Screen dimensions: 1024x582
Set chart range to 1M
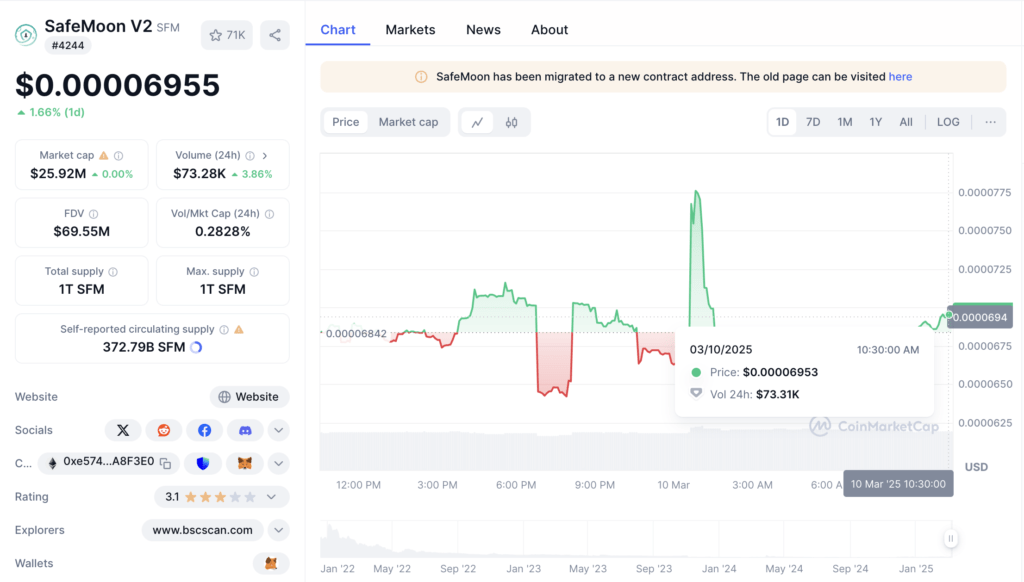845,122
